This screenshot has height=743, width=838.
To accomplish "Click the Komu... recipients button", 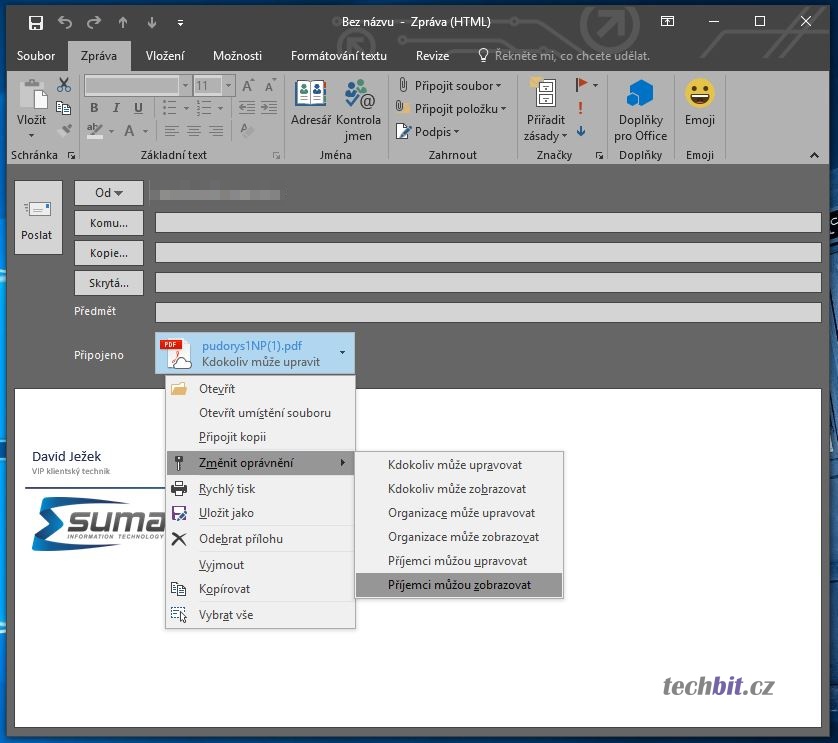I will pos(108,223).
